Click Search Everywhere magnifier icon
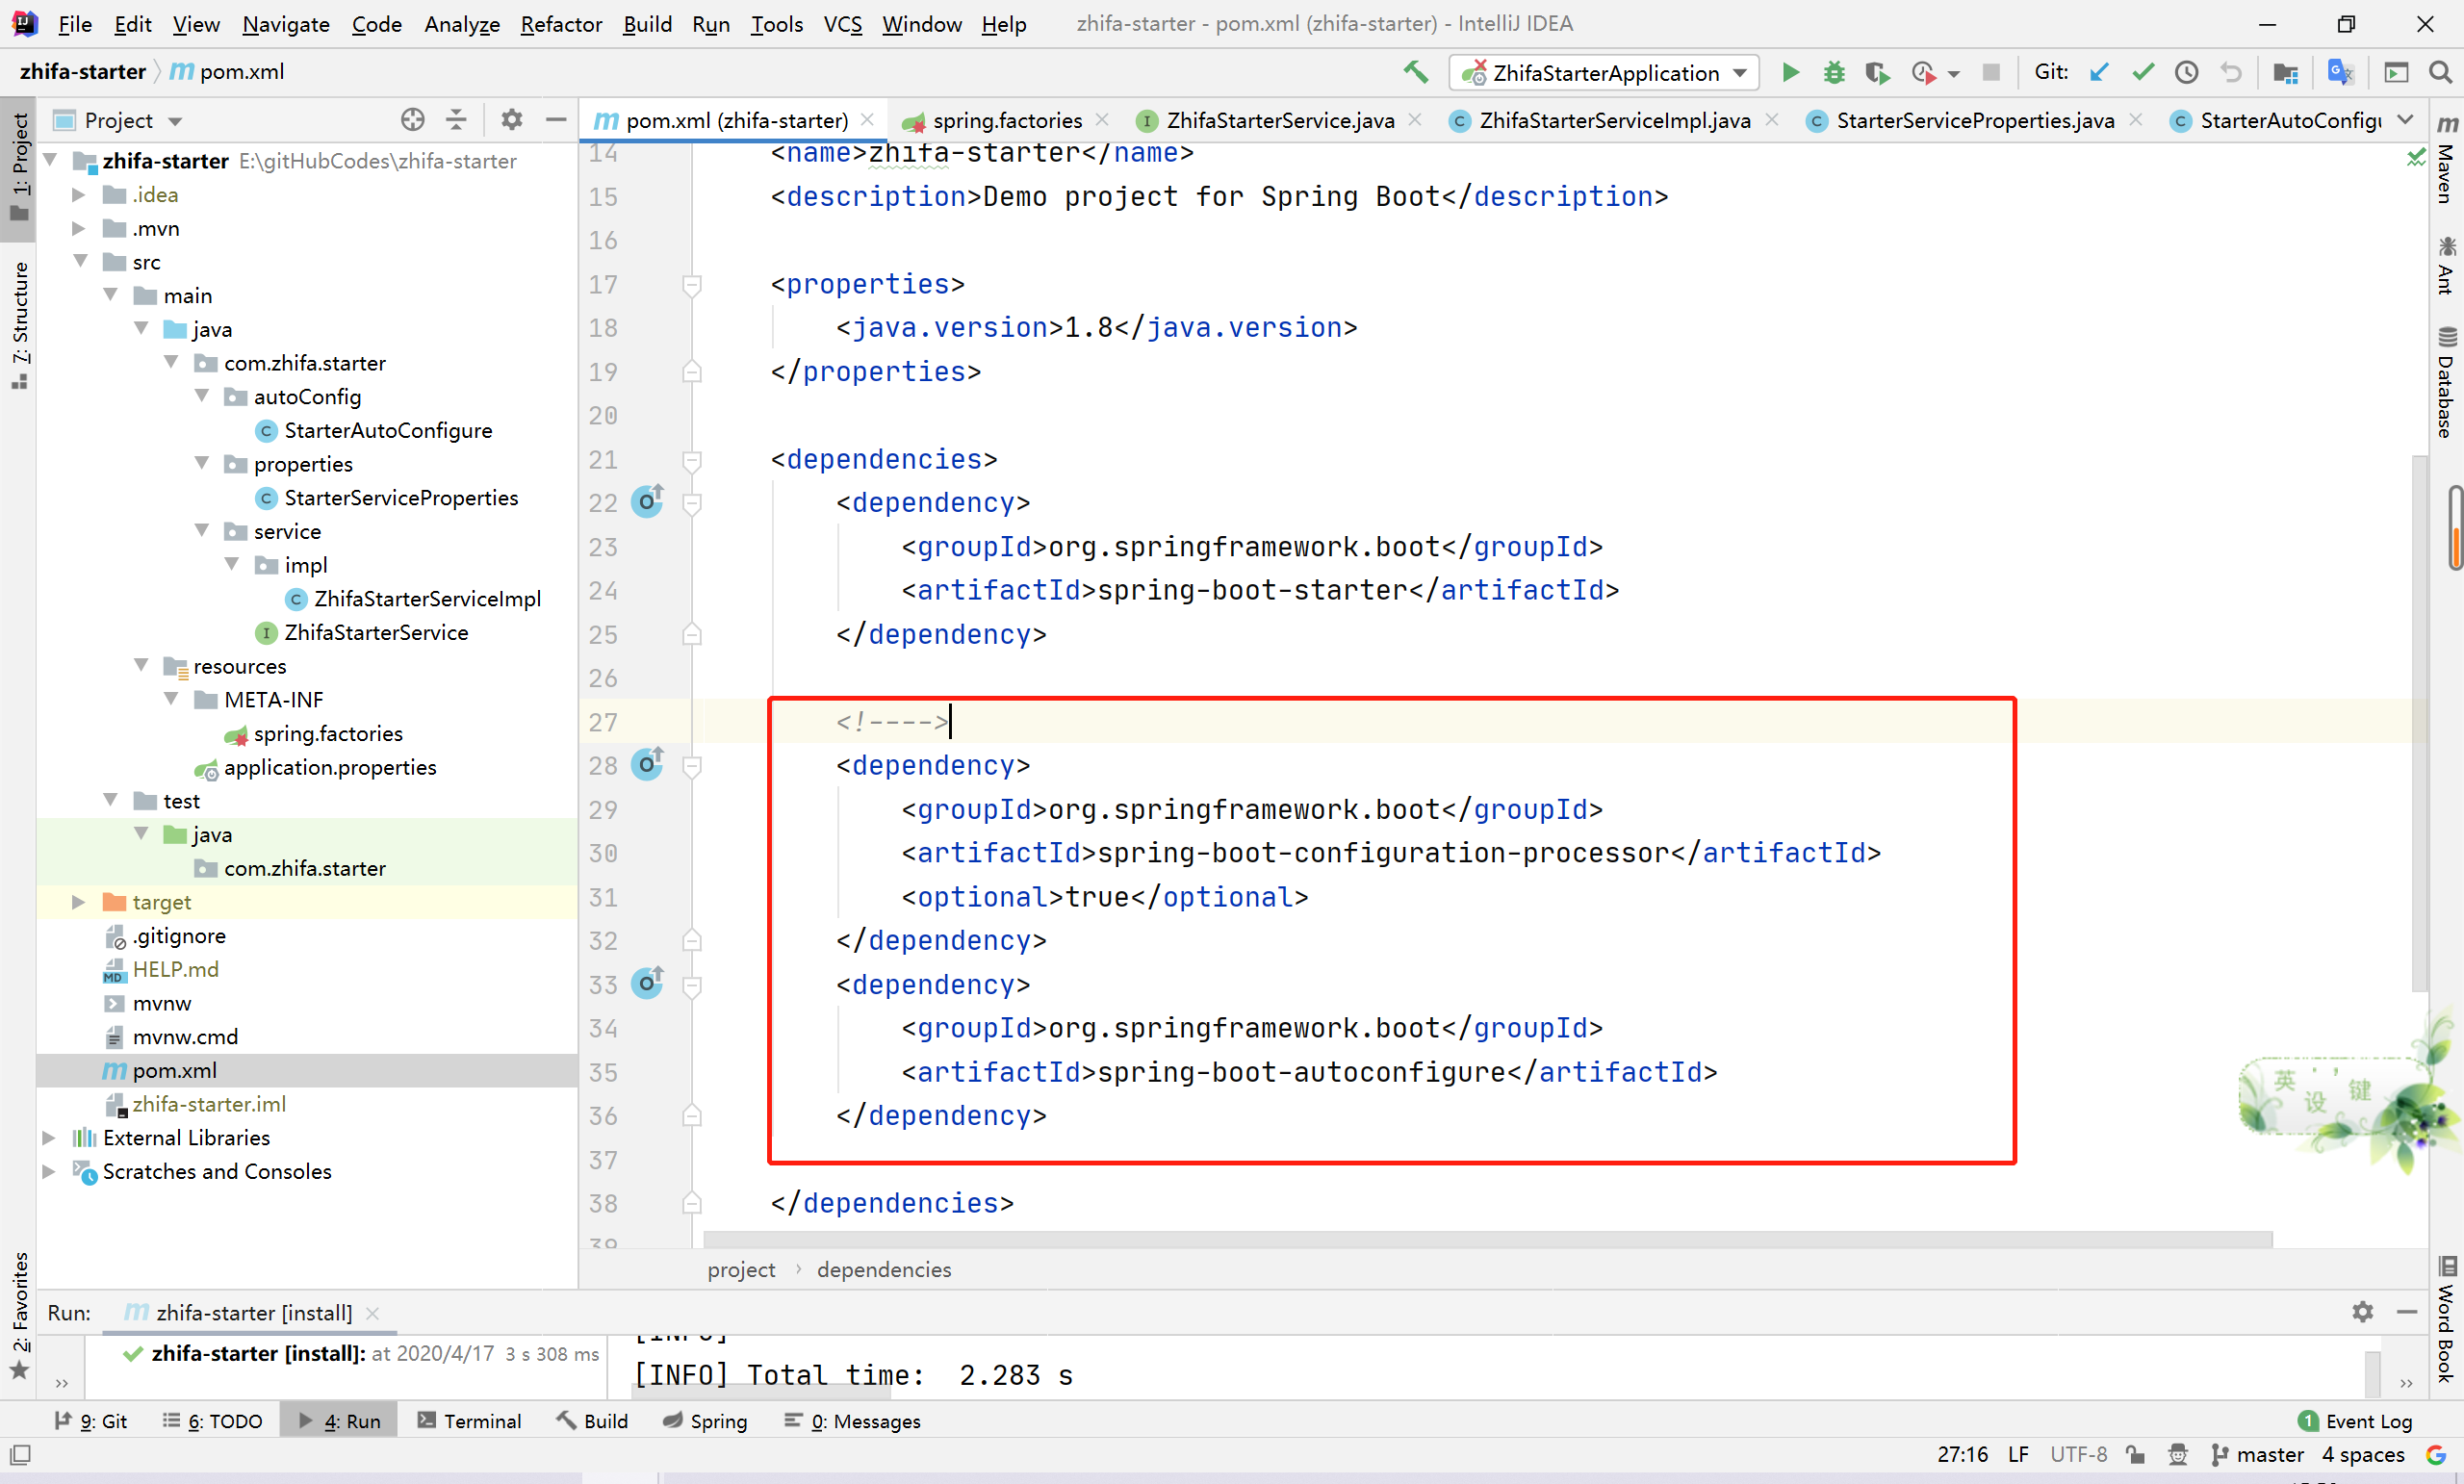The width and height of the screenshot is (2464, 1484). (x=2440, y=72)
